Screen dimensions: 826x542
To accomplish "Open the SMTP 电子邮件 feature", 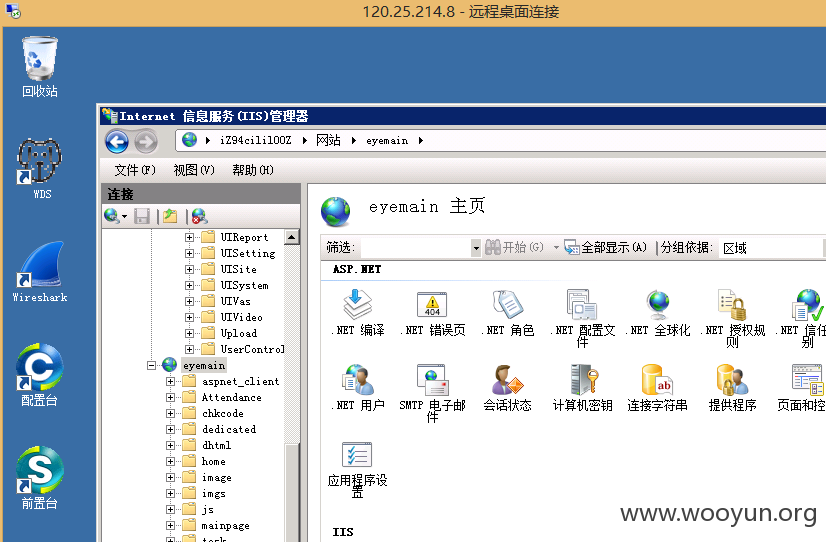I will point(432,393).
